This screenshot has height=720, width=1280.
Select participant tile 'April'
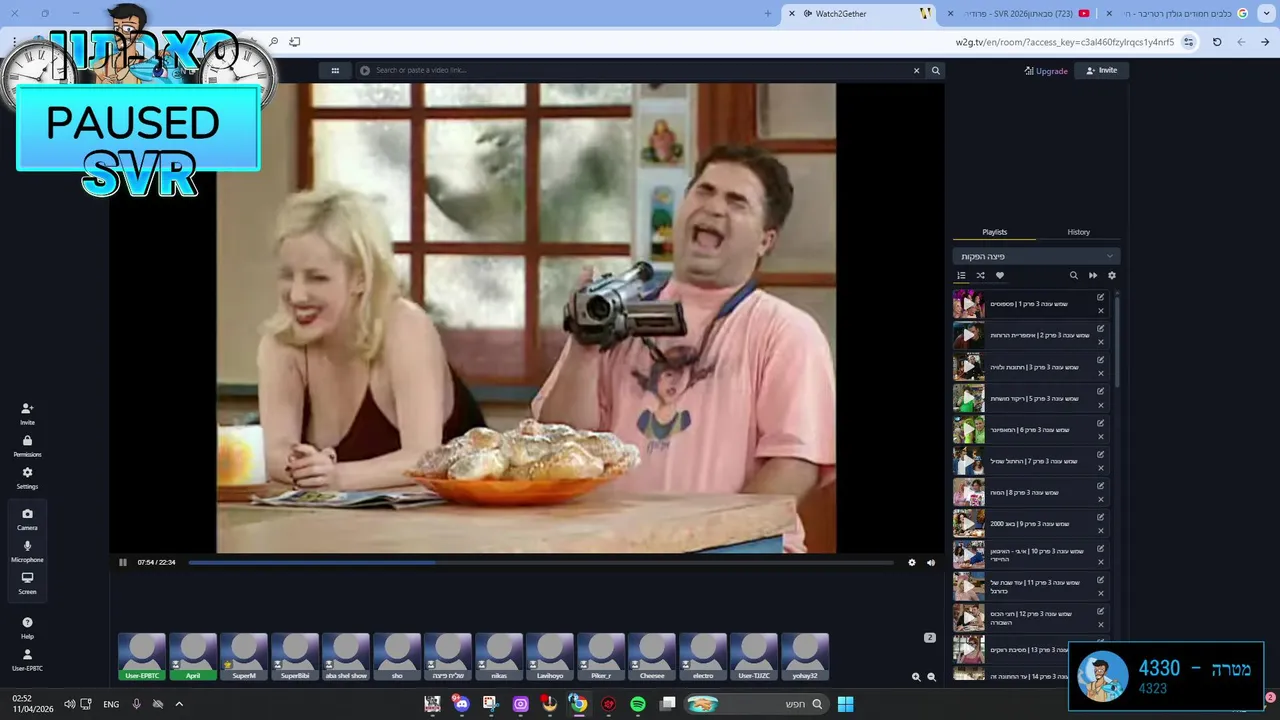tap(193, 657)
